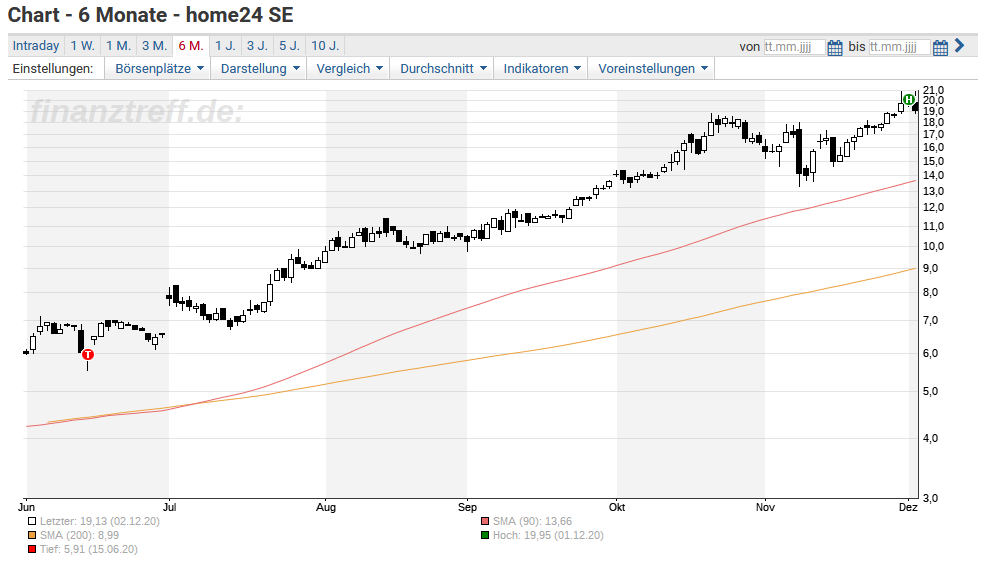The height and width of the screenshot is (565, 987).
Task: Click the salmon SMA (90) legend swatch
Action: [x=485, y=521]
